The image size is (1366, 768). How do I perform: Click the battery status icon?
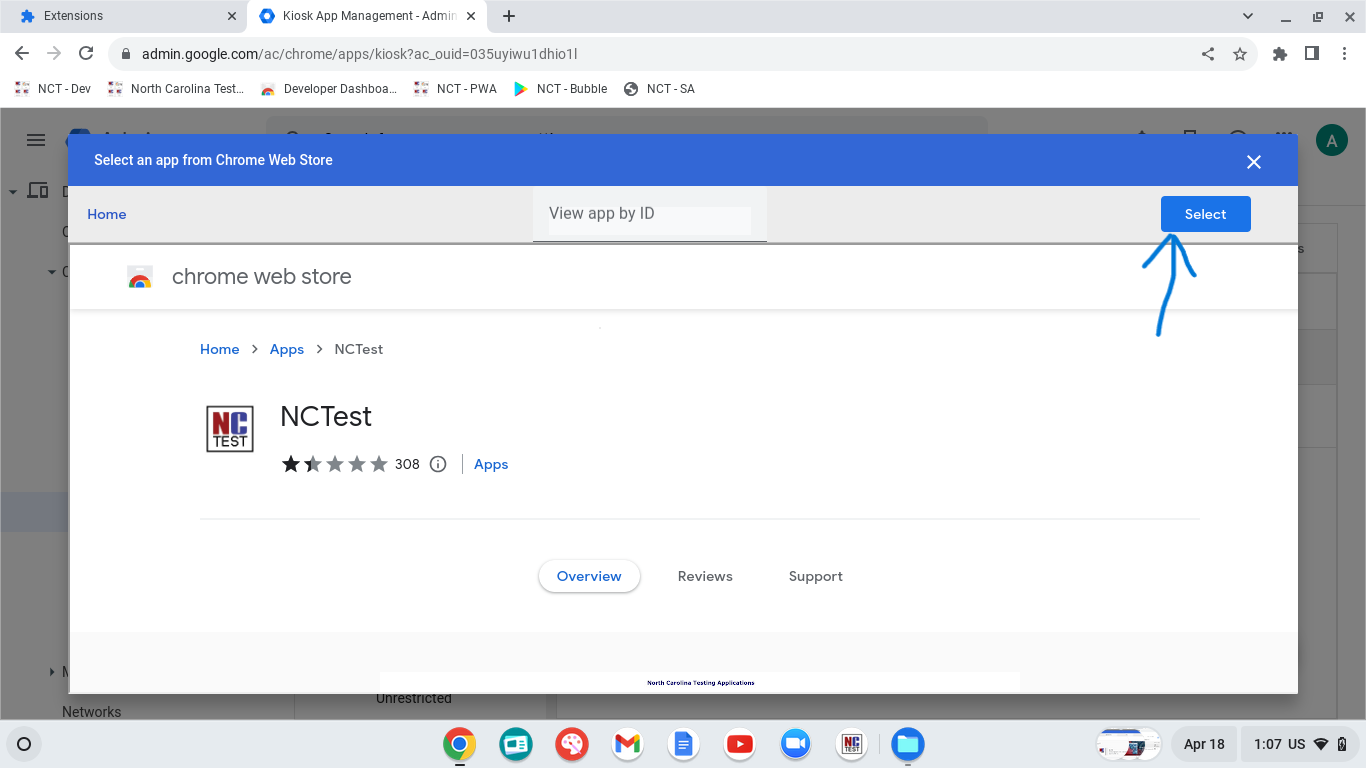click(x=1342, y=744)
